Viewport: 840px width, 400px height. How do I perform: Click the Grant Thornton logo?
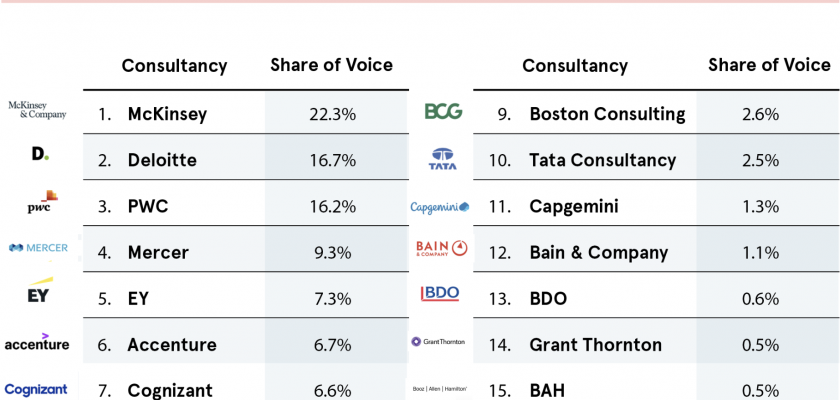438,342
